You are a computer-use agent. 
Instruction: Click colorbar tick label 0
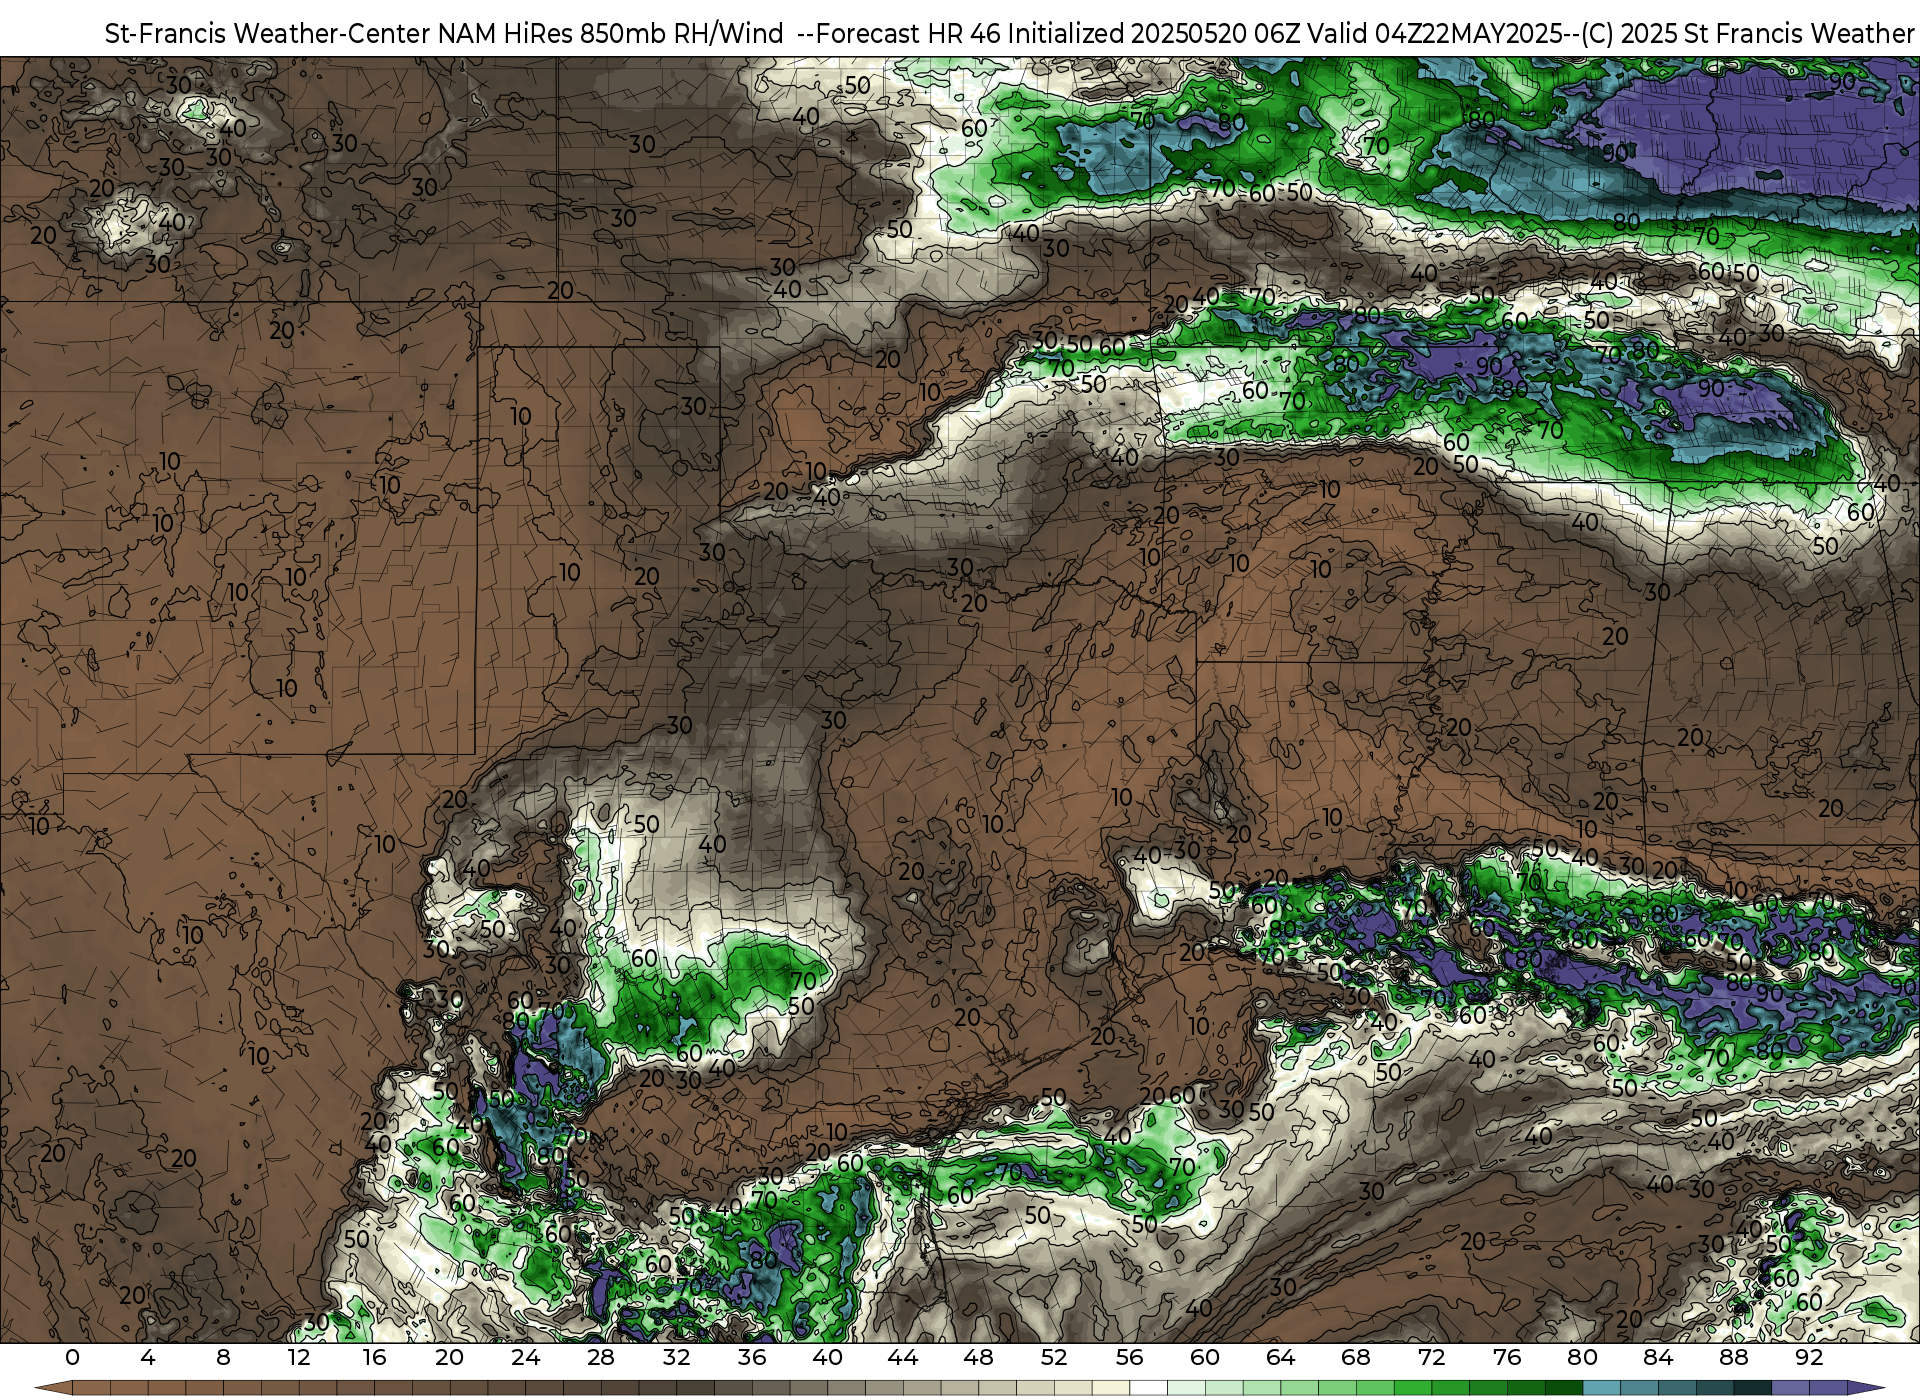click(72, 1358)
